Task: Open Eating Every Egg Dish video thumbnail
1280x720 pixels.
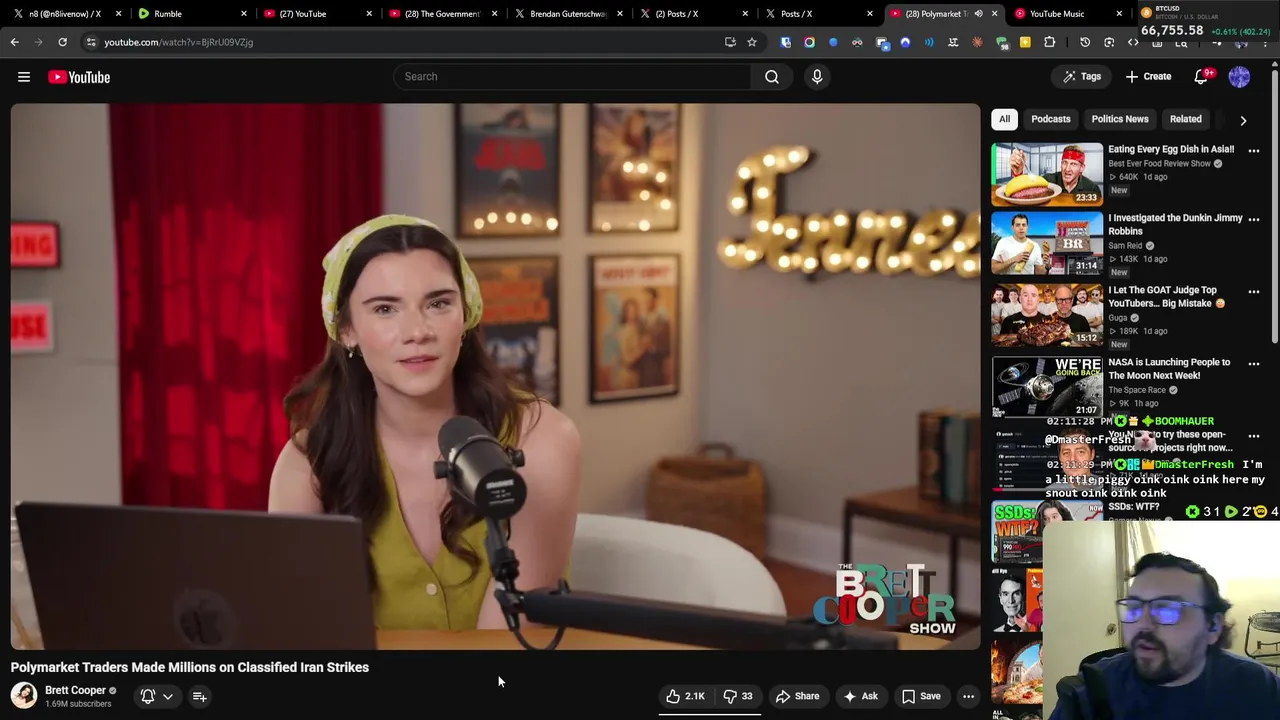Action: 1047,174
